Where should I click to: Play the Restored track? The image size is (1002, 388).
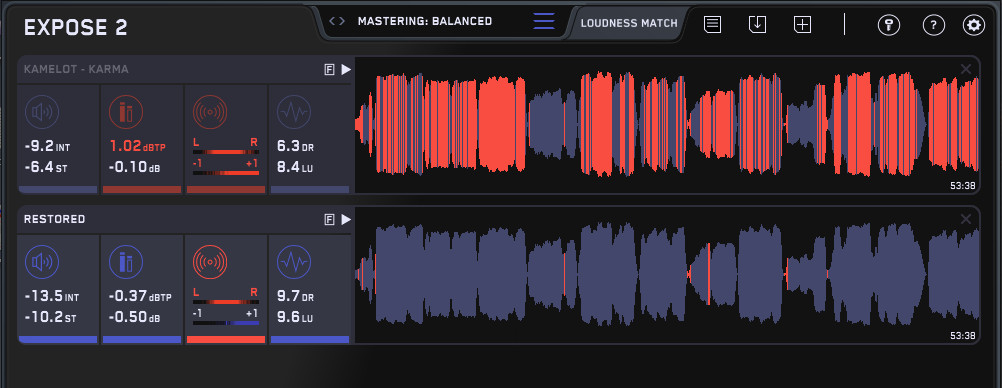click(x=346, y=220)
